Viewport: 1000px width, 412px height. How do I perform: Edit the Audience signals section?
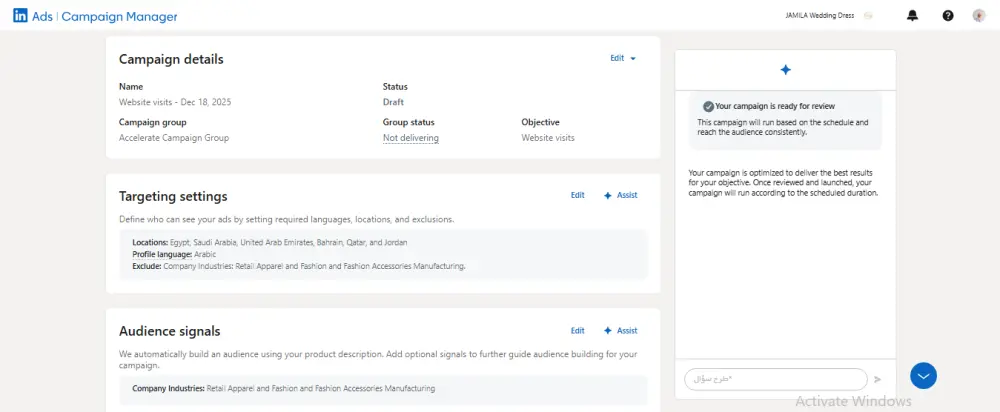pyautogui.click(x=578, y=331)
